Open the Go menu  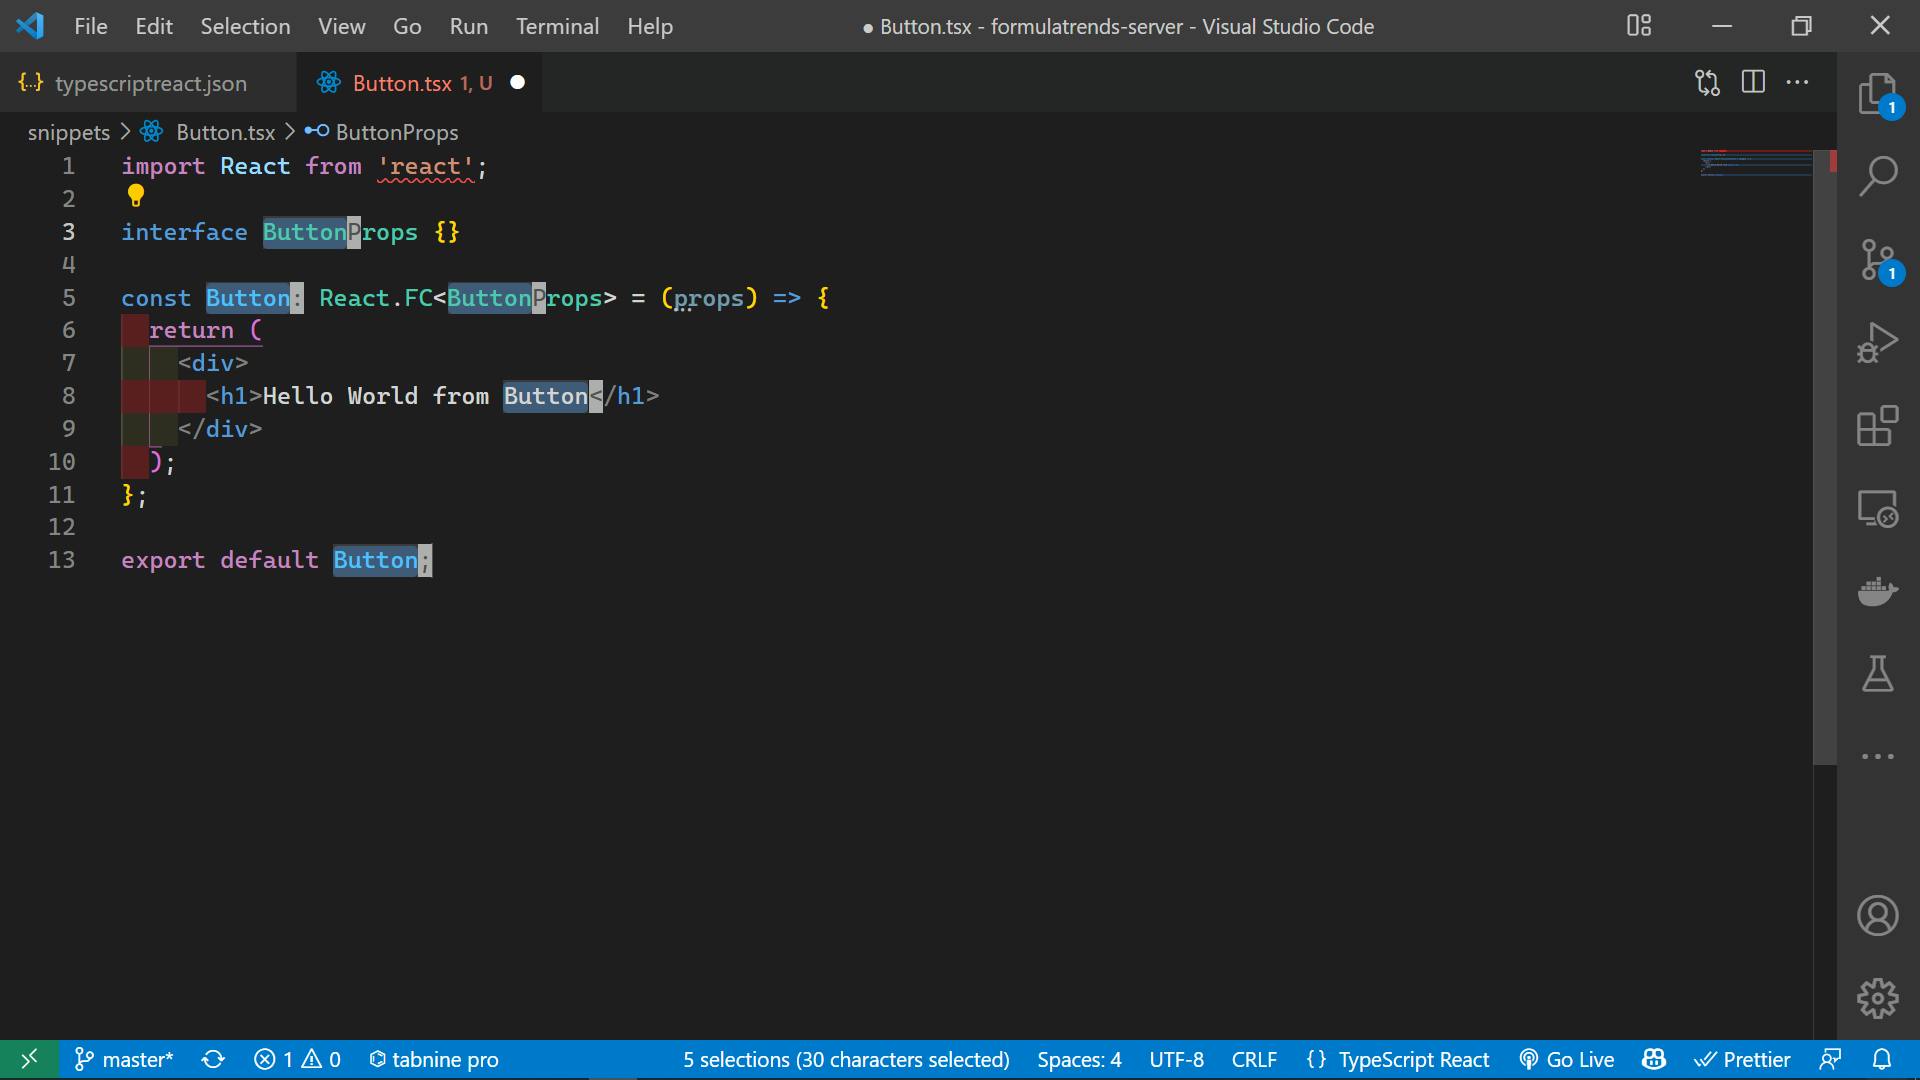click(x=407, y=26)
